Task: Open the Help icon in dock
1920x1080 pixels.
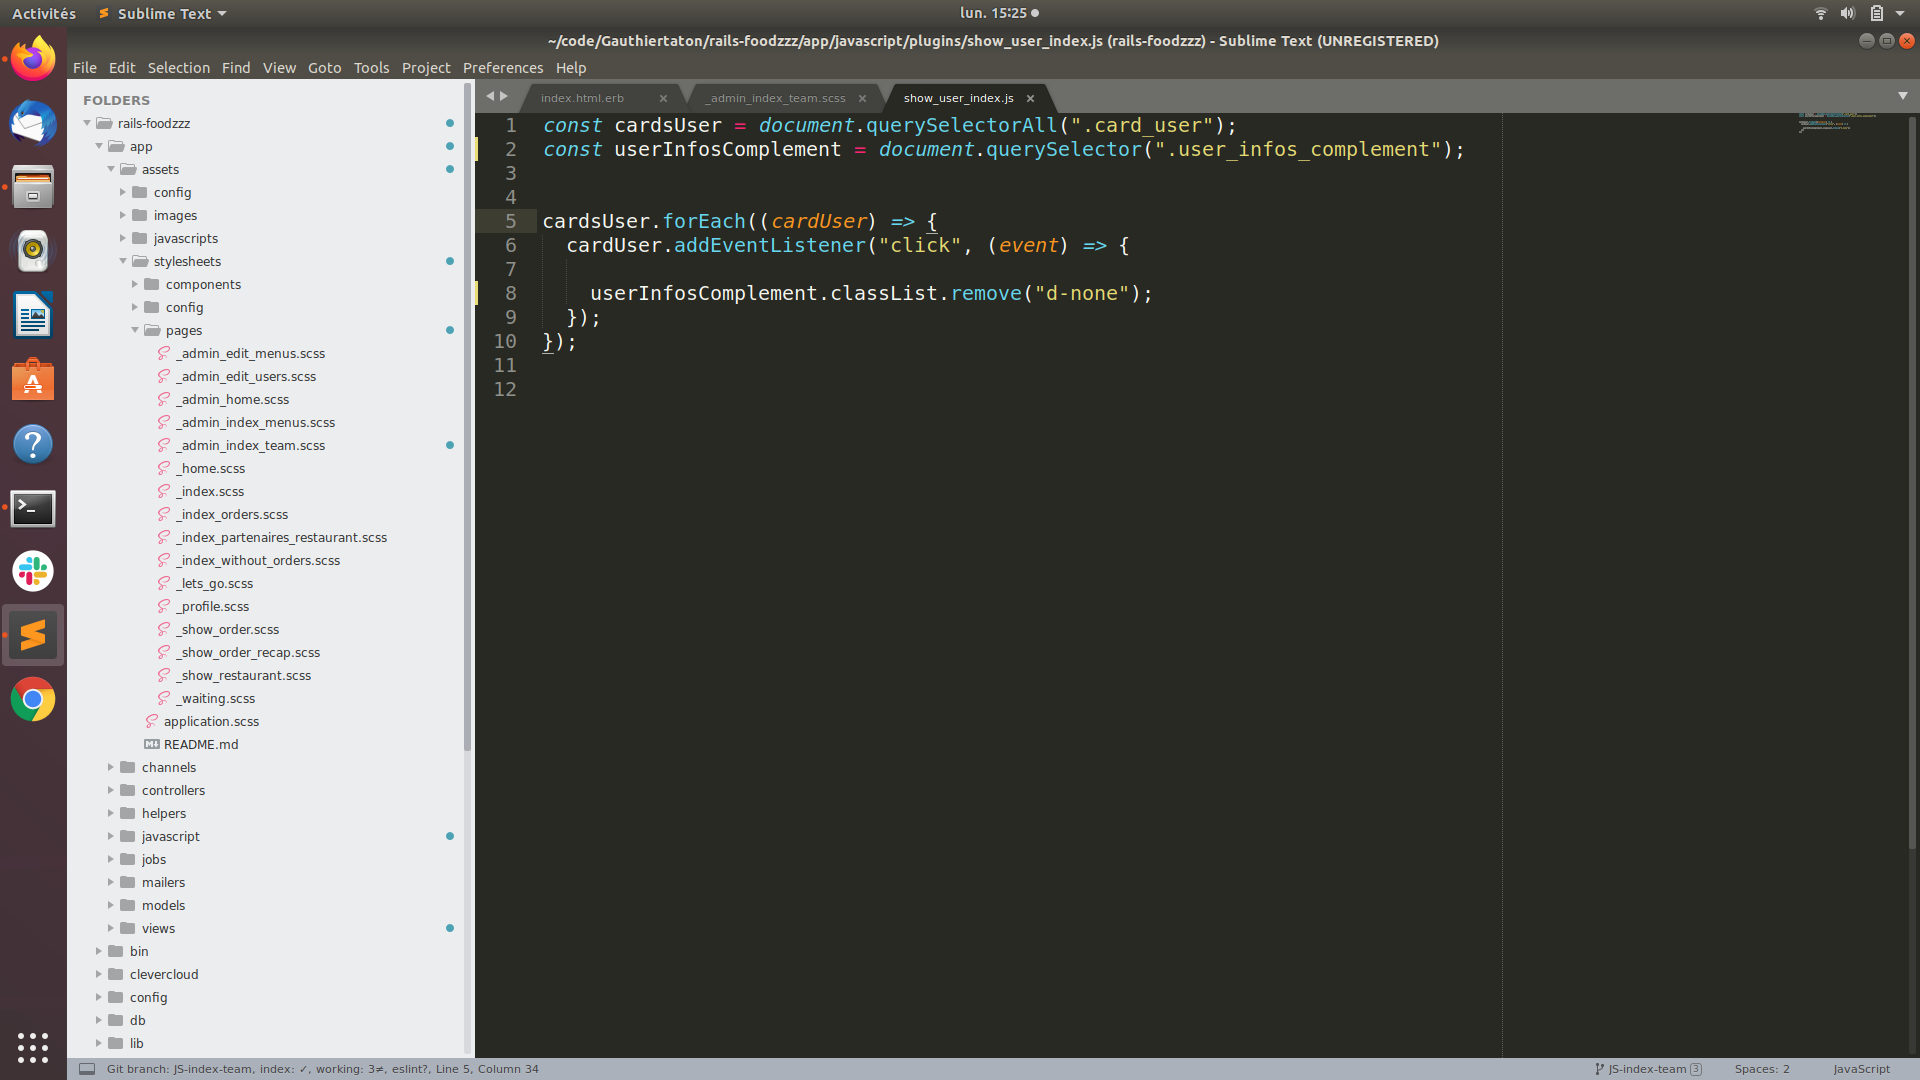Action: (x=33, y=444)
